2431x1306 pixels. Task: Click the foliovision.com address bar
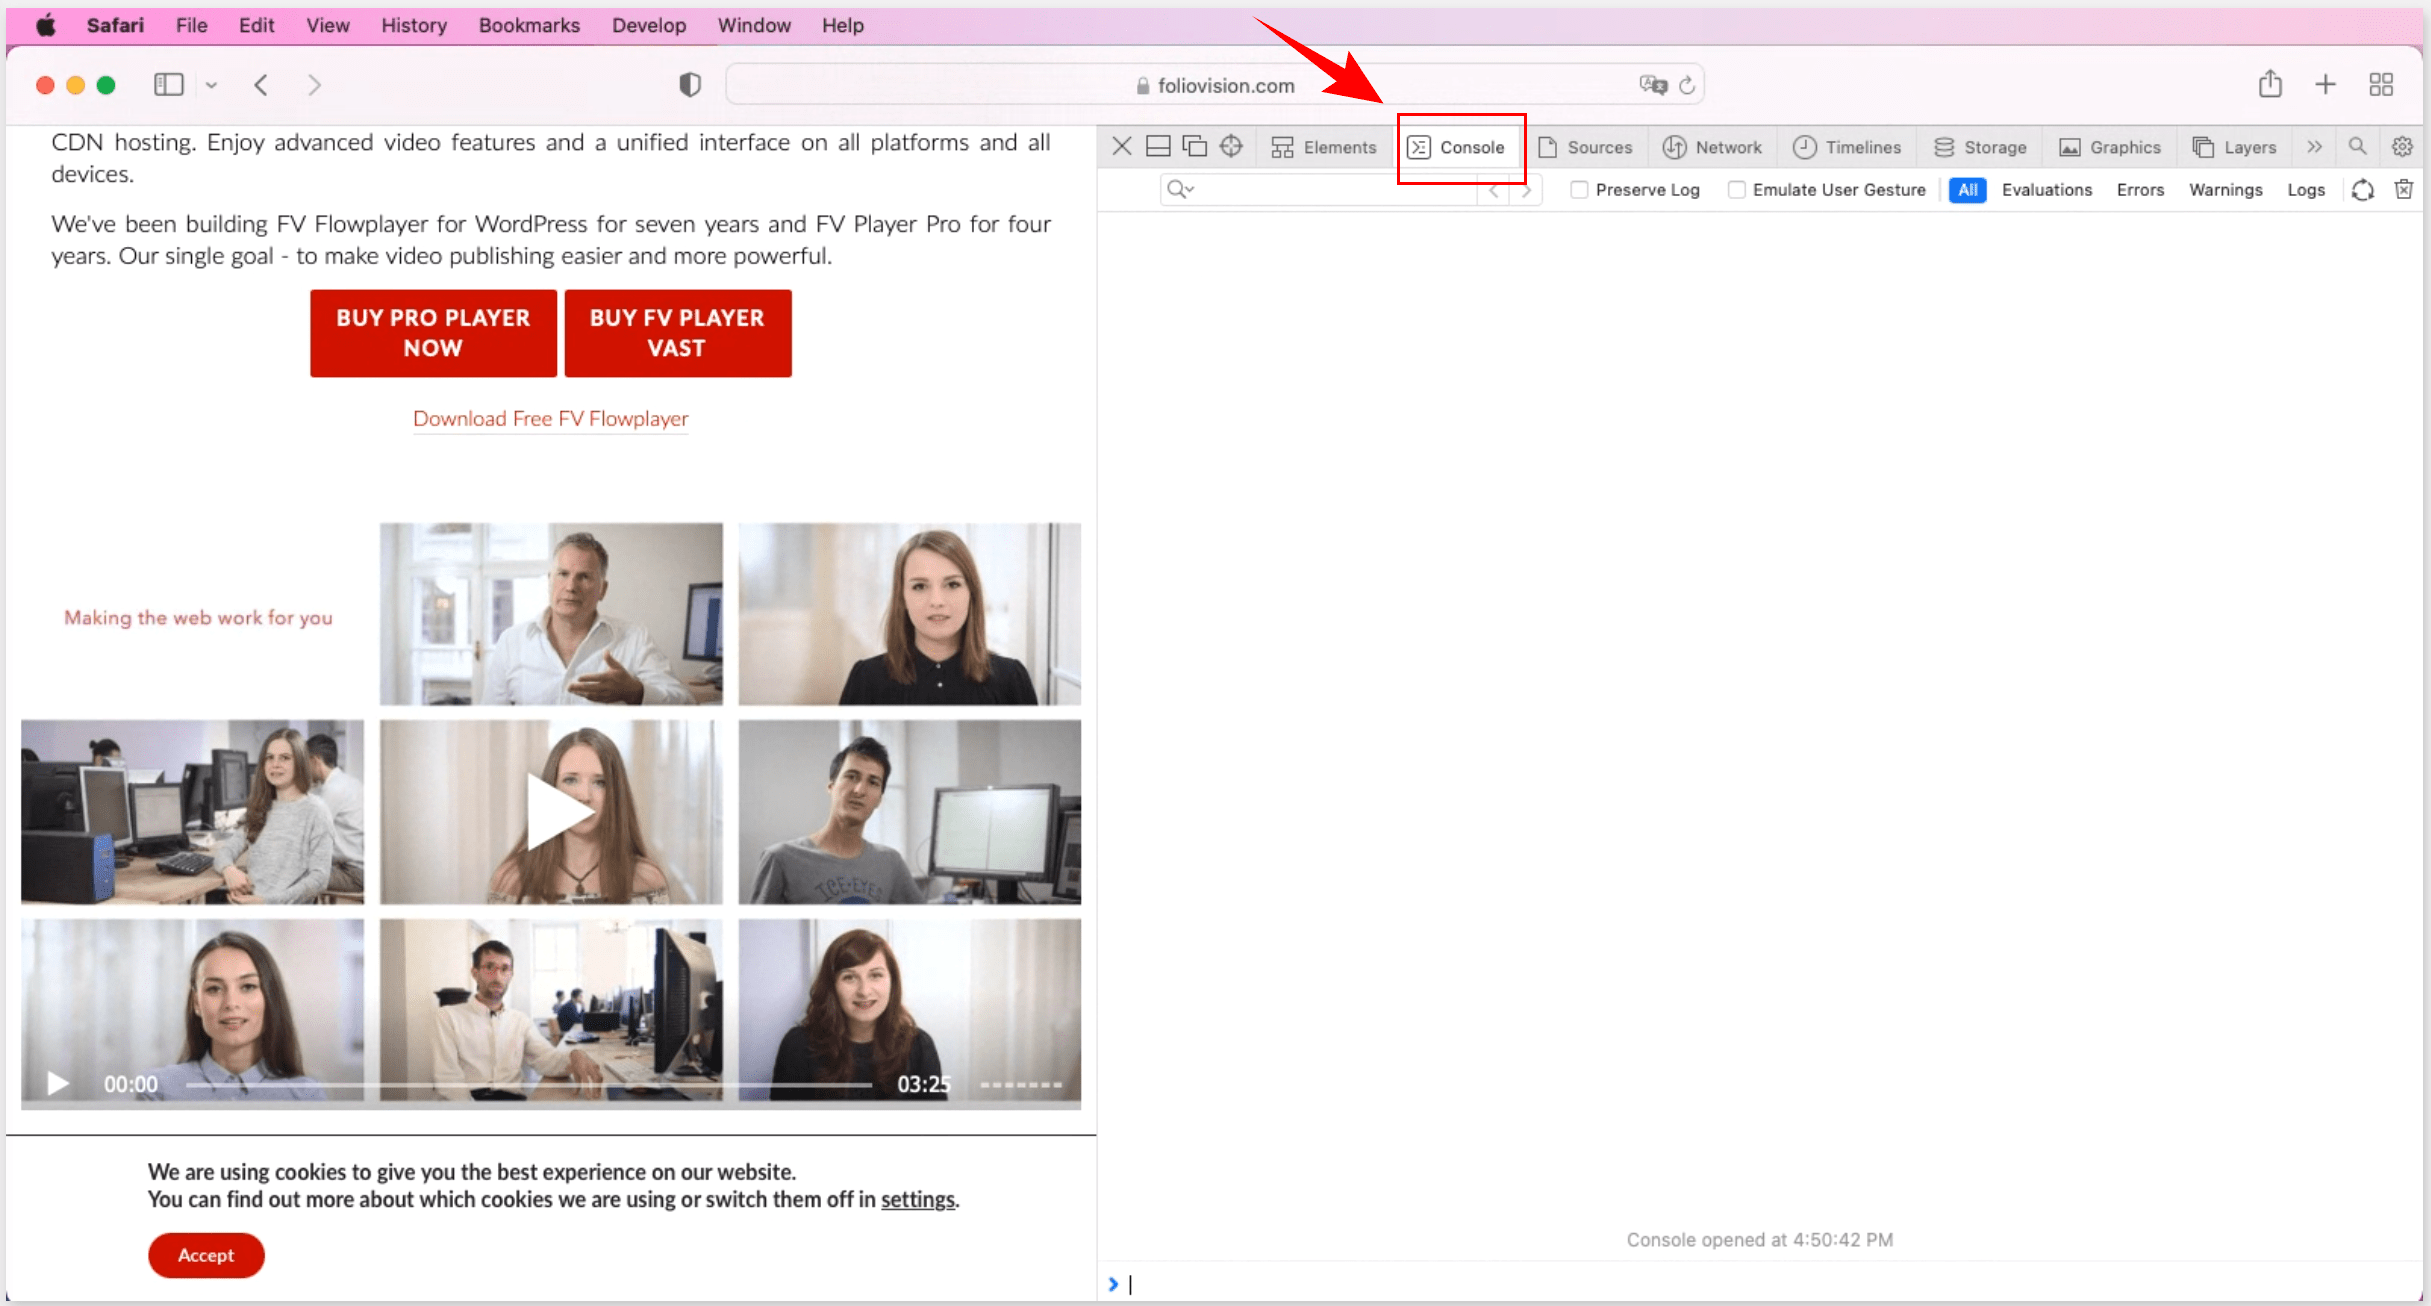pos(1215,85)
